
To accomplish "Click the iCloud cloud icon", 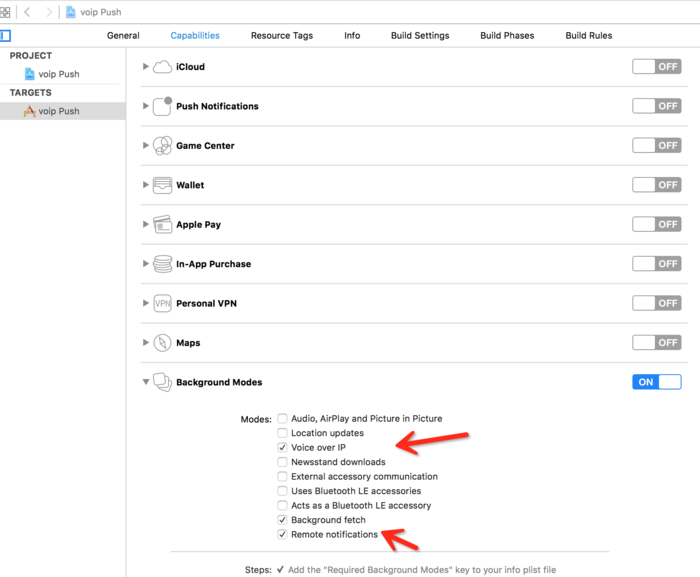I will (162, 67).
